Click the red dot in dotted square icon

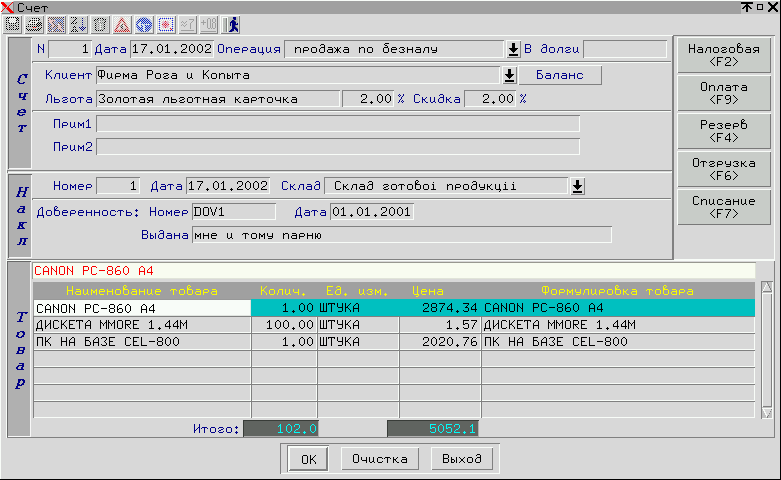point(166,23)
